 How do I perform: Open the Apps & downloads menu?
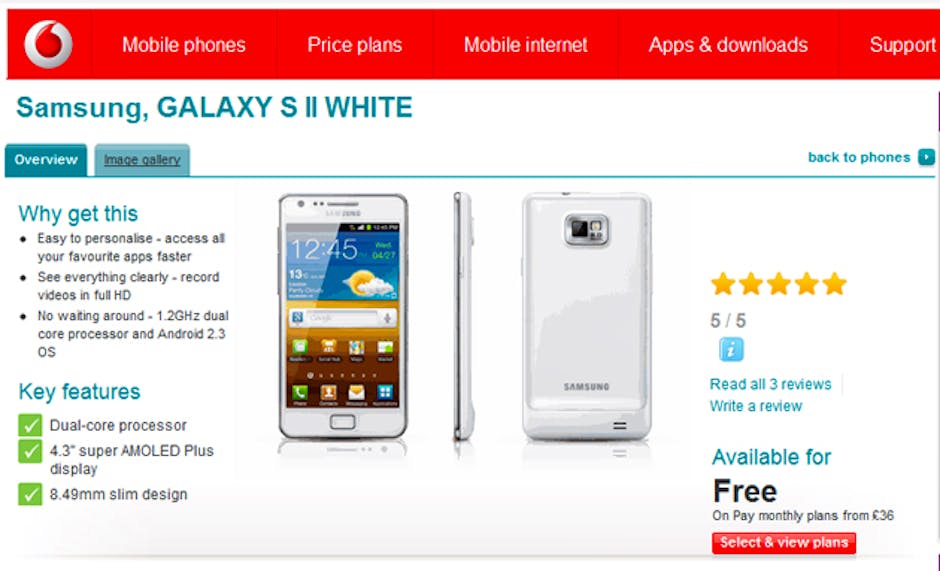click(x=728, y=44)
